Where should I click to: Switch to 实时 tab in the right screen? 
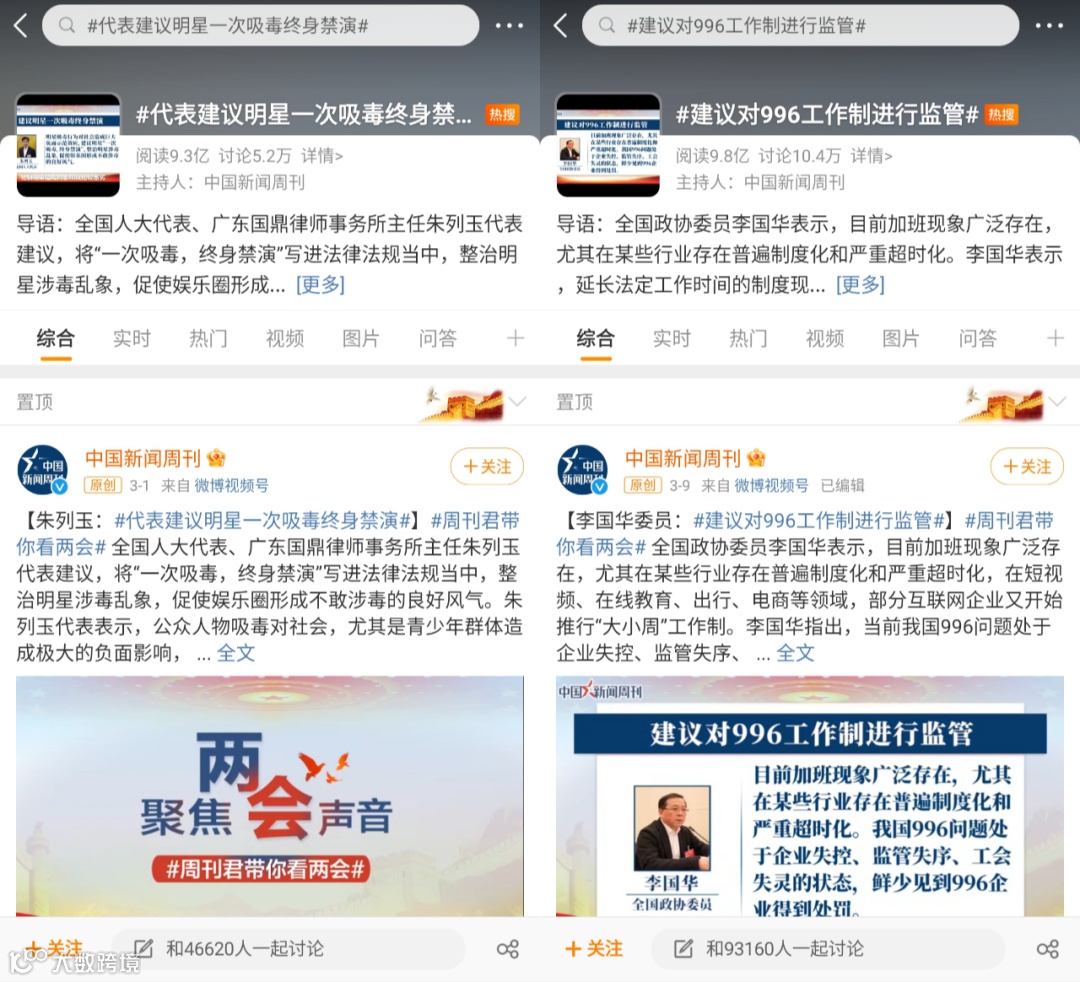(x=672, y=338)
